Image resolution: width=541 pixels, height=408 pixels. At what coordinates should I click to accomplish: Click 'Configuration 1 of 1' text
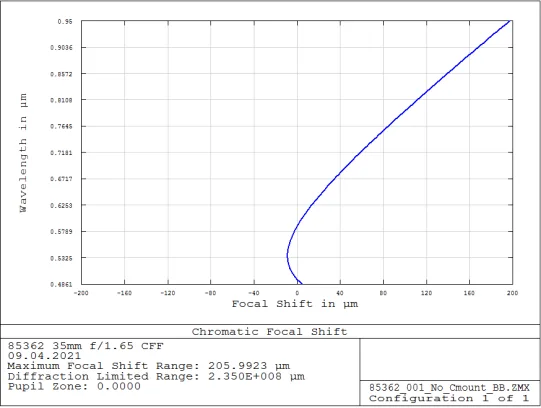(x=449, y=398)
